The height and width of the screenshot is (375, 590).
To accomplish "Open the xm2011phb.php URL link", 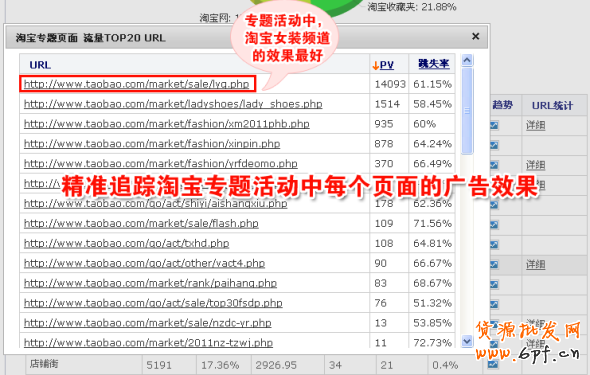I will (x=167, y=124).
